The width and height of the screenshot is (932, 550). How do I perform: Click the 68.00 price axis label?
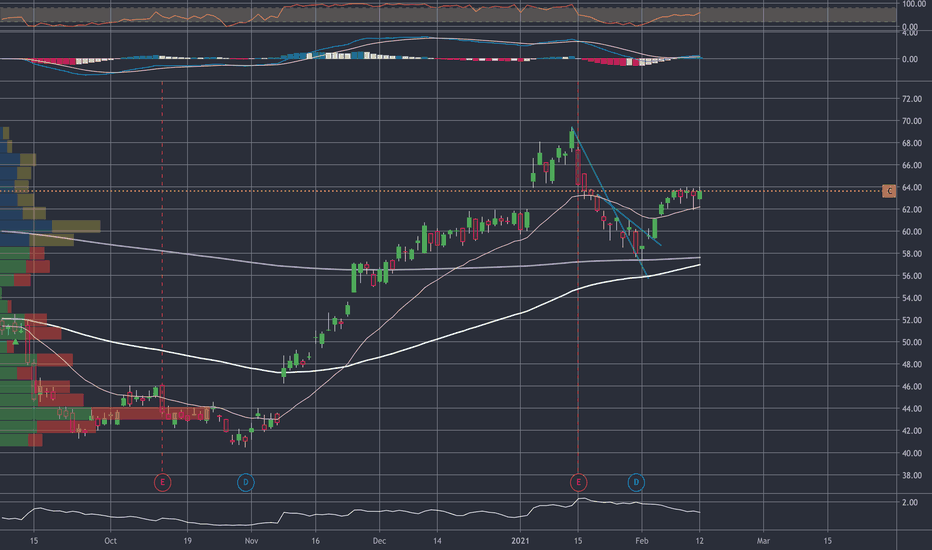pos(912,143)
